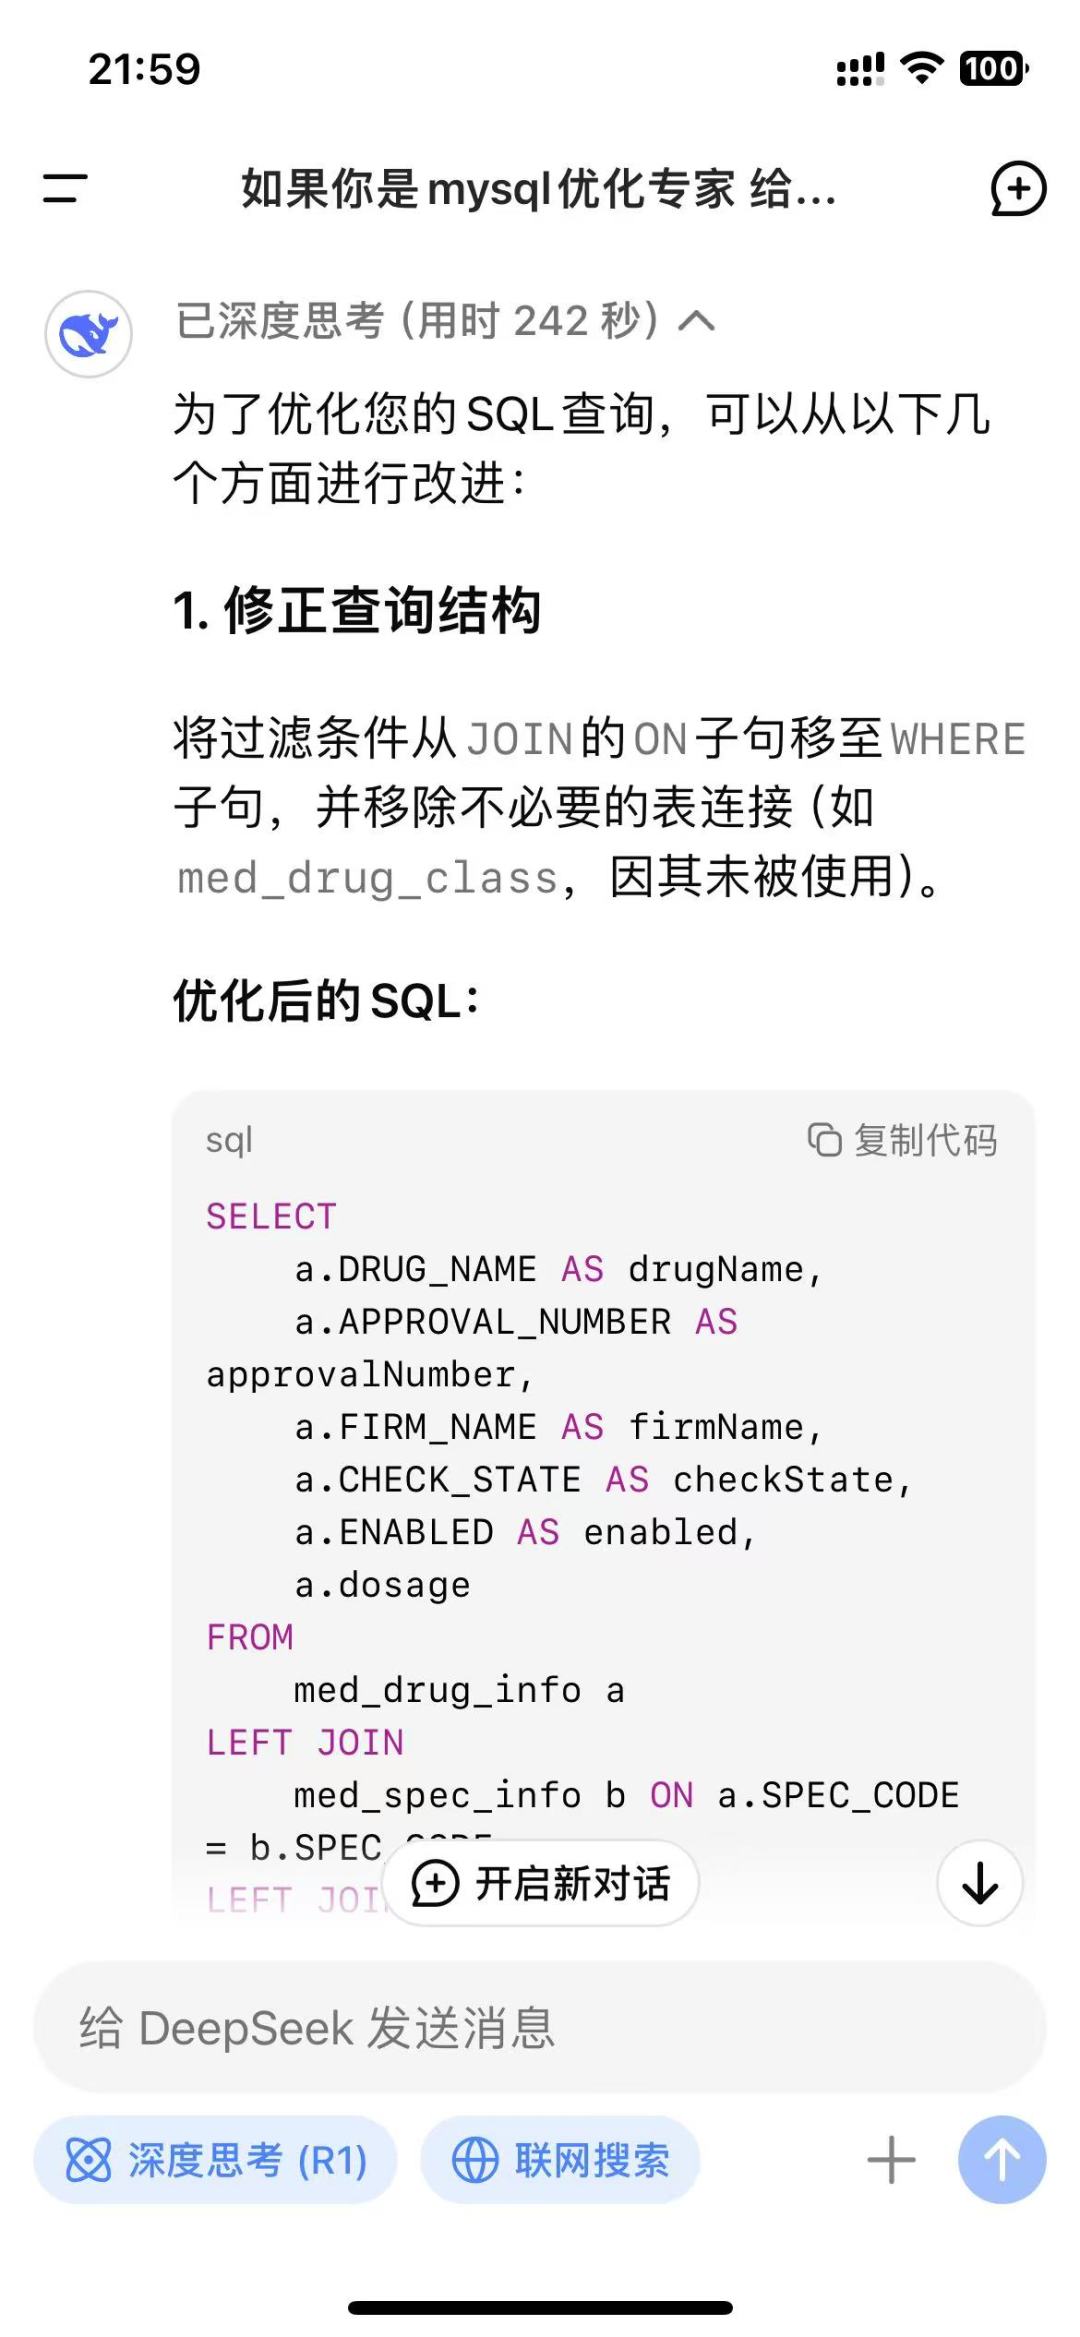
Task: Toggle 深度思考 (R1) mode
Action: tap(215, 2160)
